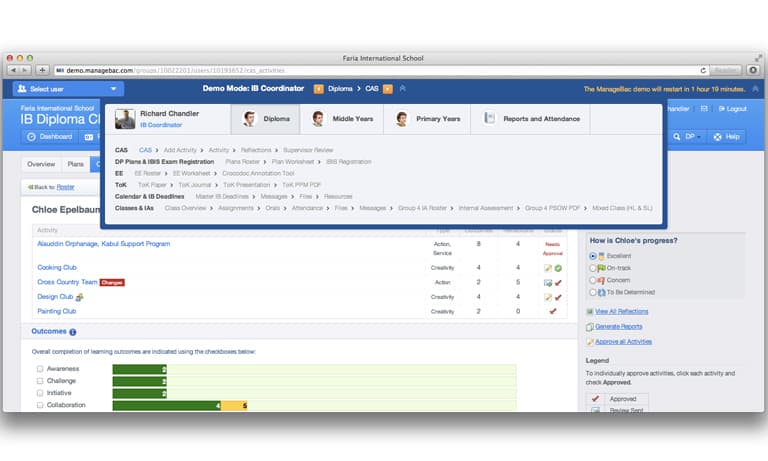Image resolution: width=768 pixels, height=461 pixels.
Task: Open EE Worksheet link
Action: click(x=192, y=173)
